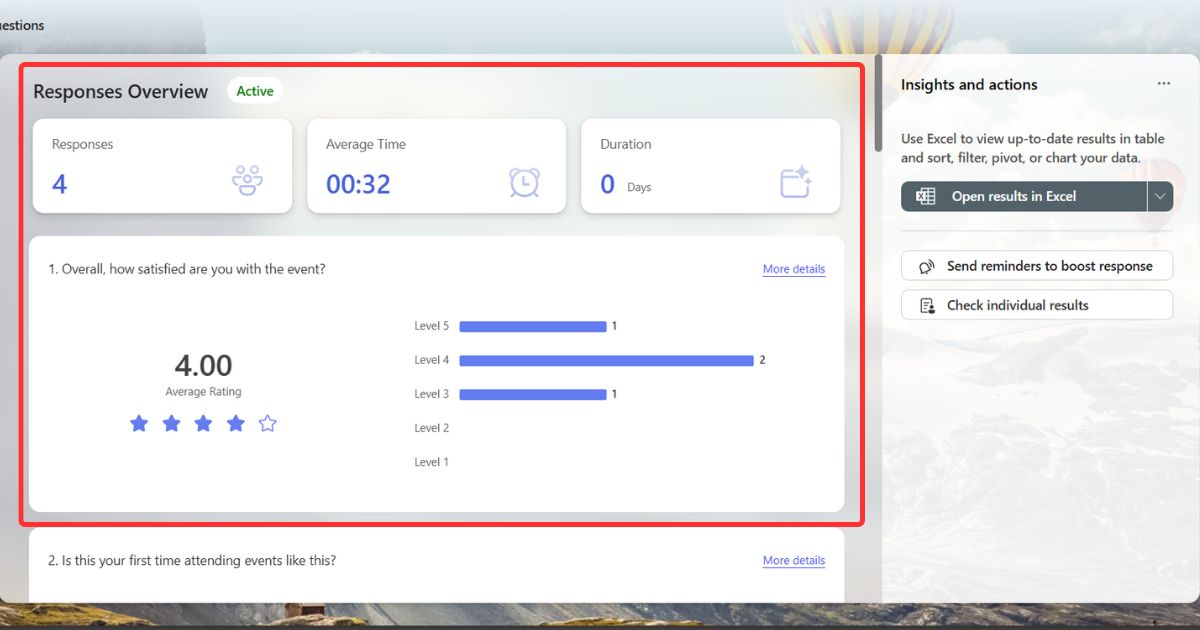The height and width of the screenshot is (630, 1200).
Task: Switch to the Questions tab
Action: pyautogui.click(x=22, y=25)
